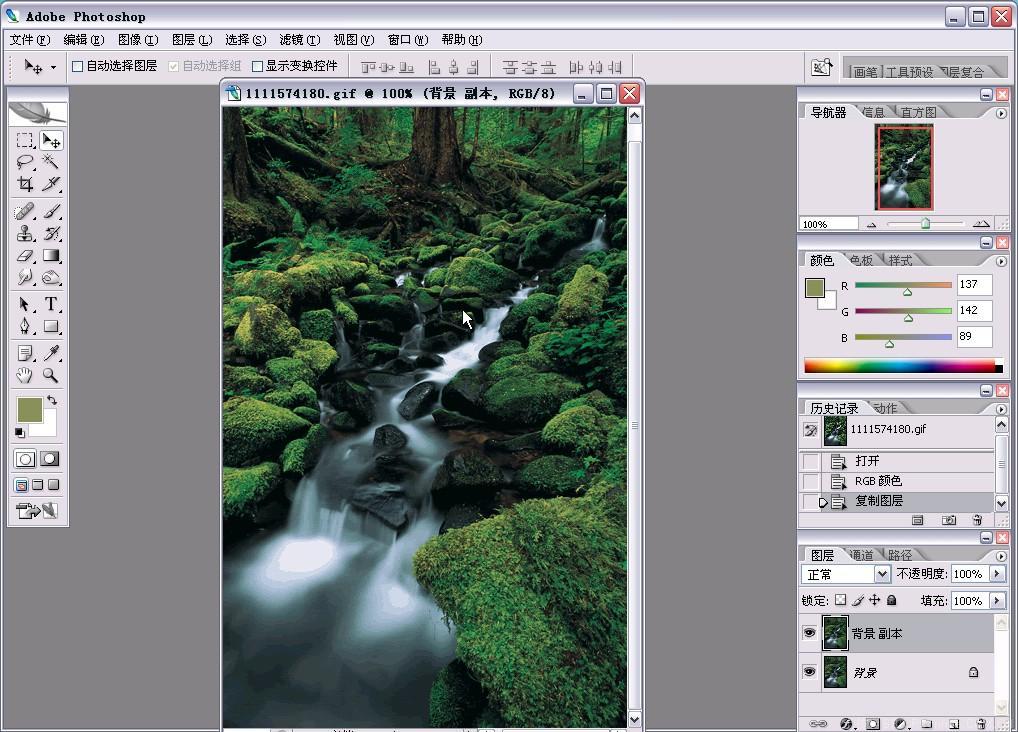The height and width of the screenshot is (732, 1018).
Task: Select the Magic Wand tool
Action: click(x=51, y=162)
